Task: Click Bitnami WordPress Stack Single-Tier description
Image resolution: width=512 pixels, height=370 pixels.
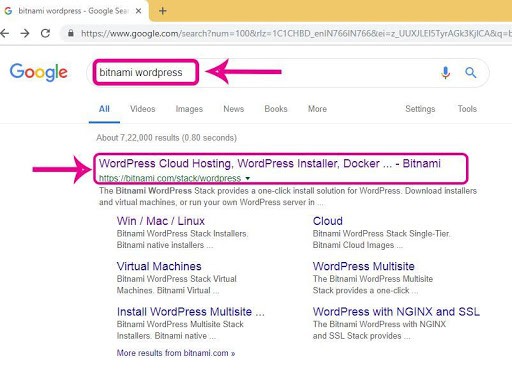Action: (381, 239)
